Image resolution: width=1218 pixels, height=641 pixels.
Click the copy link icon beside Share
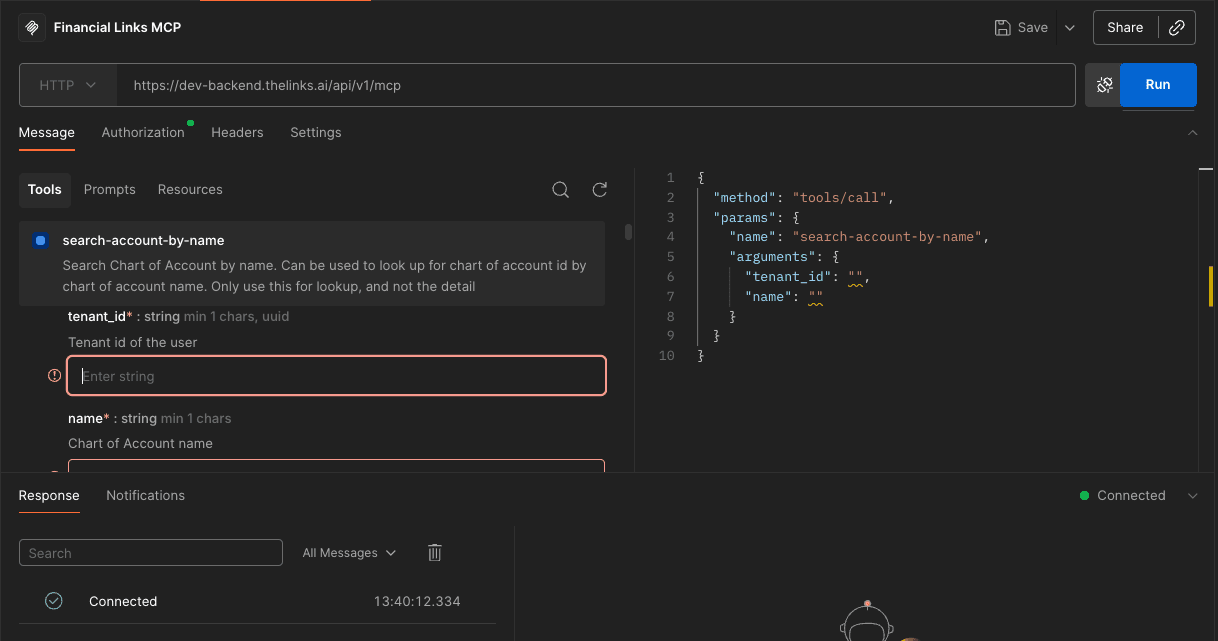click(1177, 27)
